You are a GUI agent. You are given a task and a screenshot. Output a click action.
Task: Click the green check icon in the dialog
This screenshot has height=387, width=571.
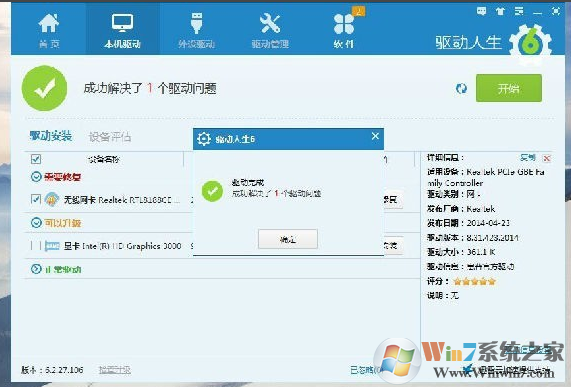(x=212, y=191)
